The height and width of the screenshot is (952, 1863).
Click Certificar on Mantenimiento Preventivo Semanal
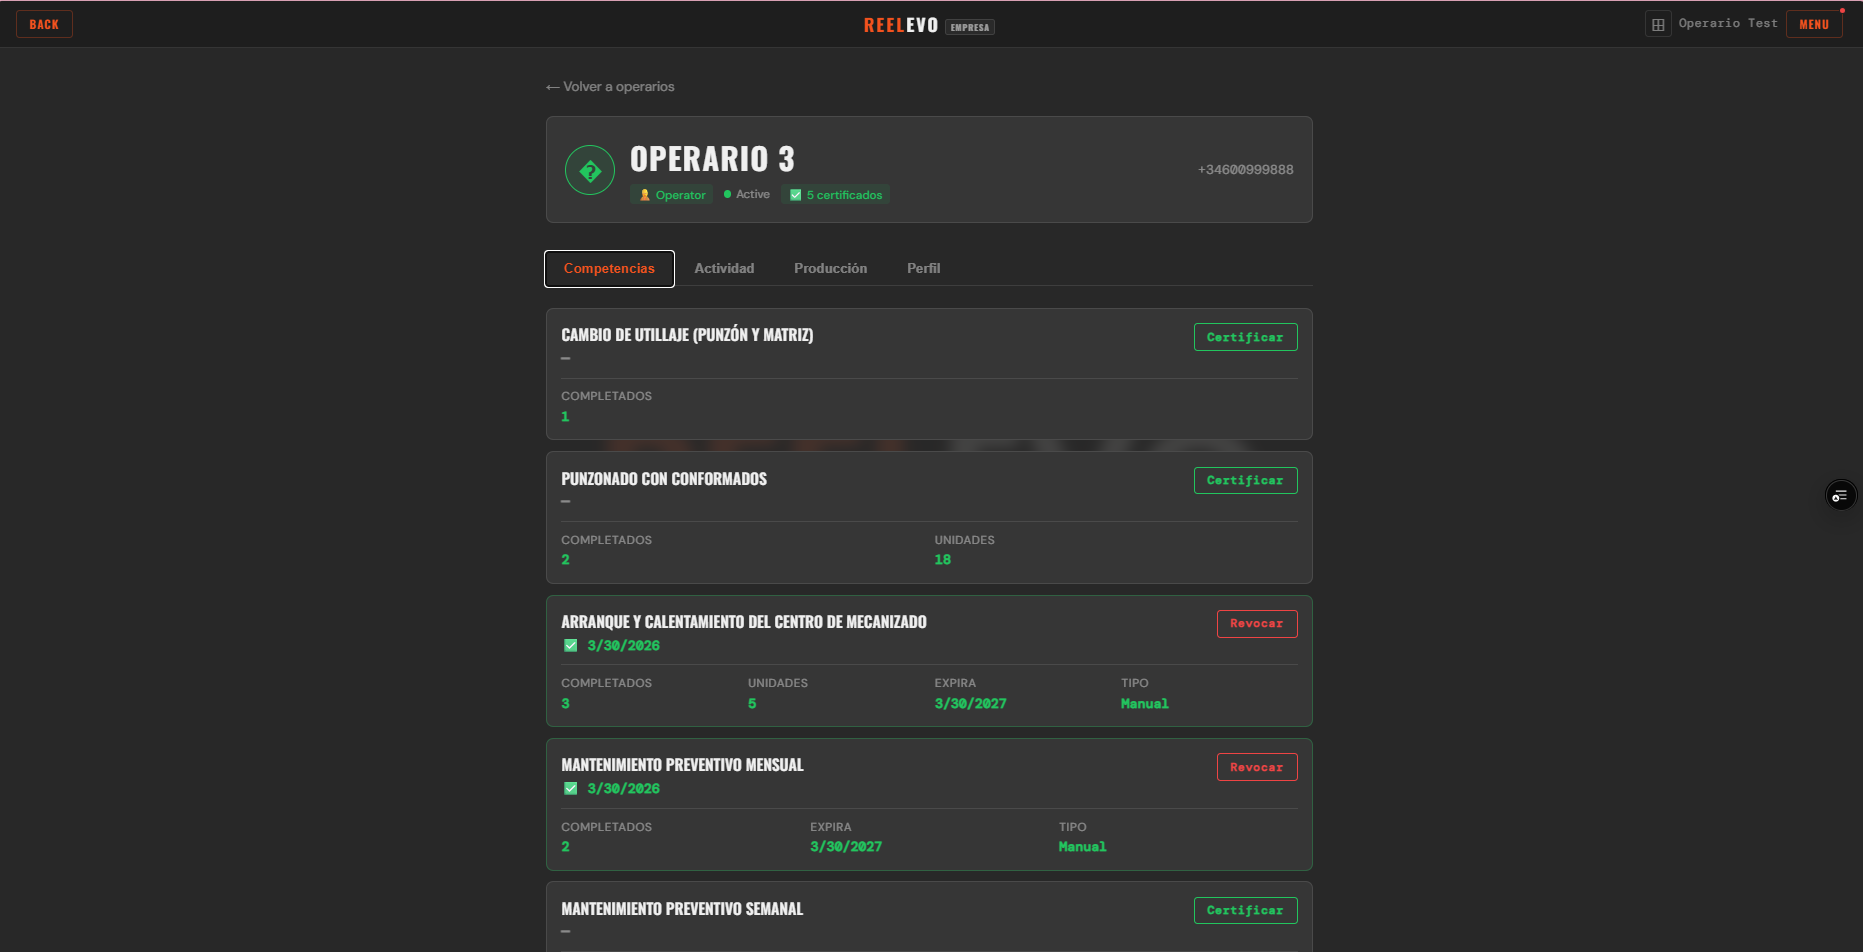pos(1245,910)
